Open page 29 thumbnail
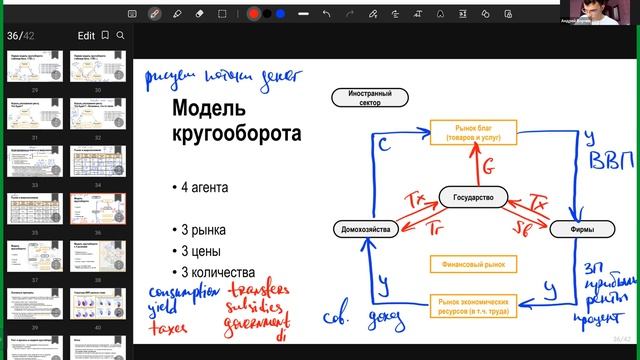This screenshot has height=360, width=640. [35, 66]
